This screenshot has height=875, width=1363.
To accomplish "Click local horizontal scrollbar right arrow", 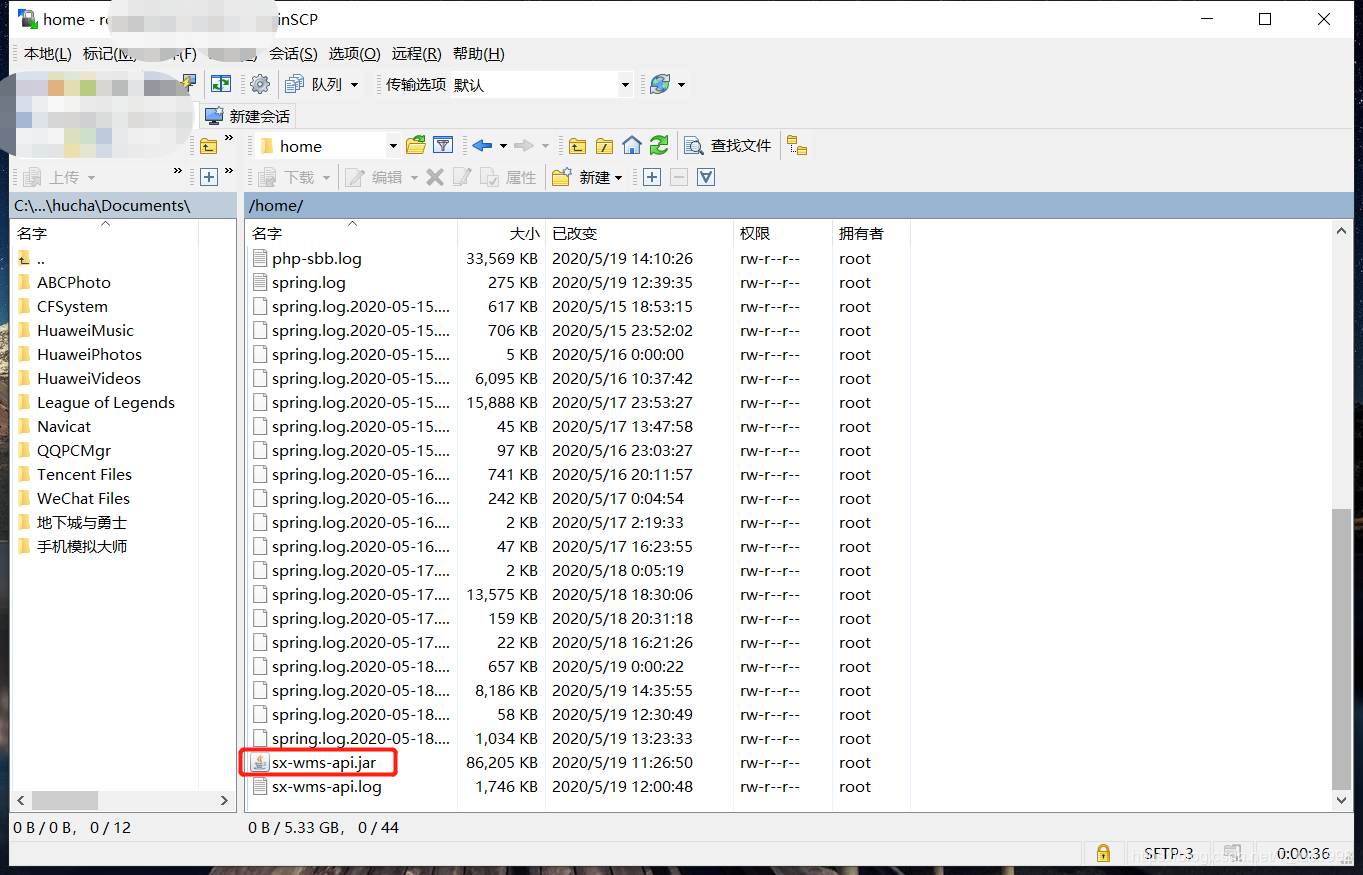I will (224, 801).
